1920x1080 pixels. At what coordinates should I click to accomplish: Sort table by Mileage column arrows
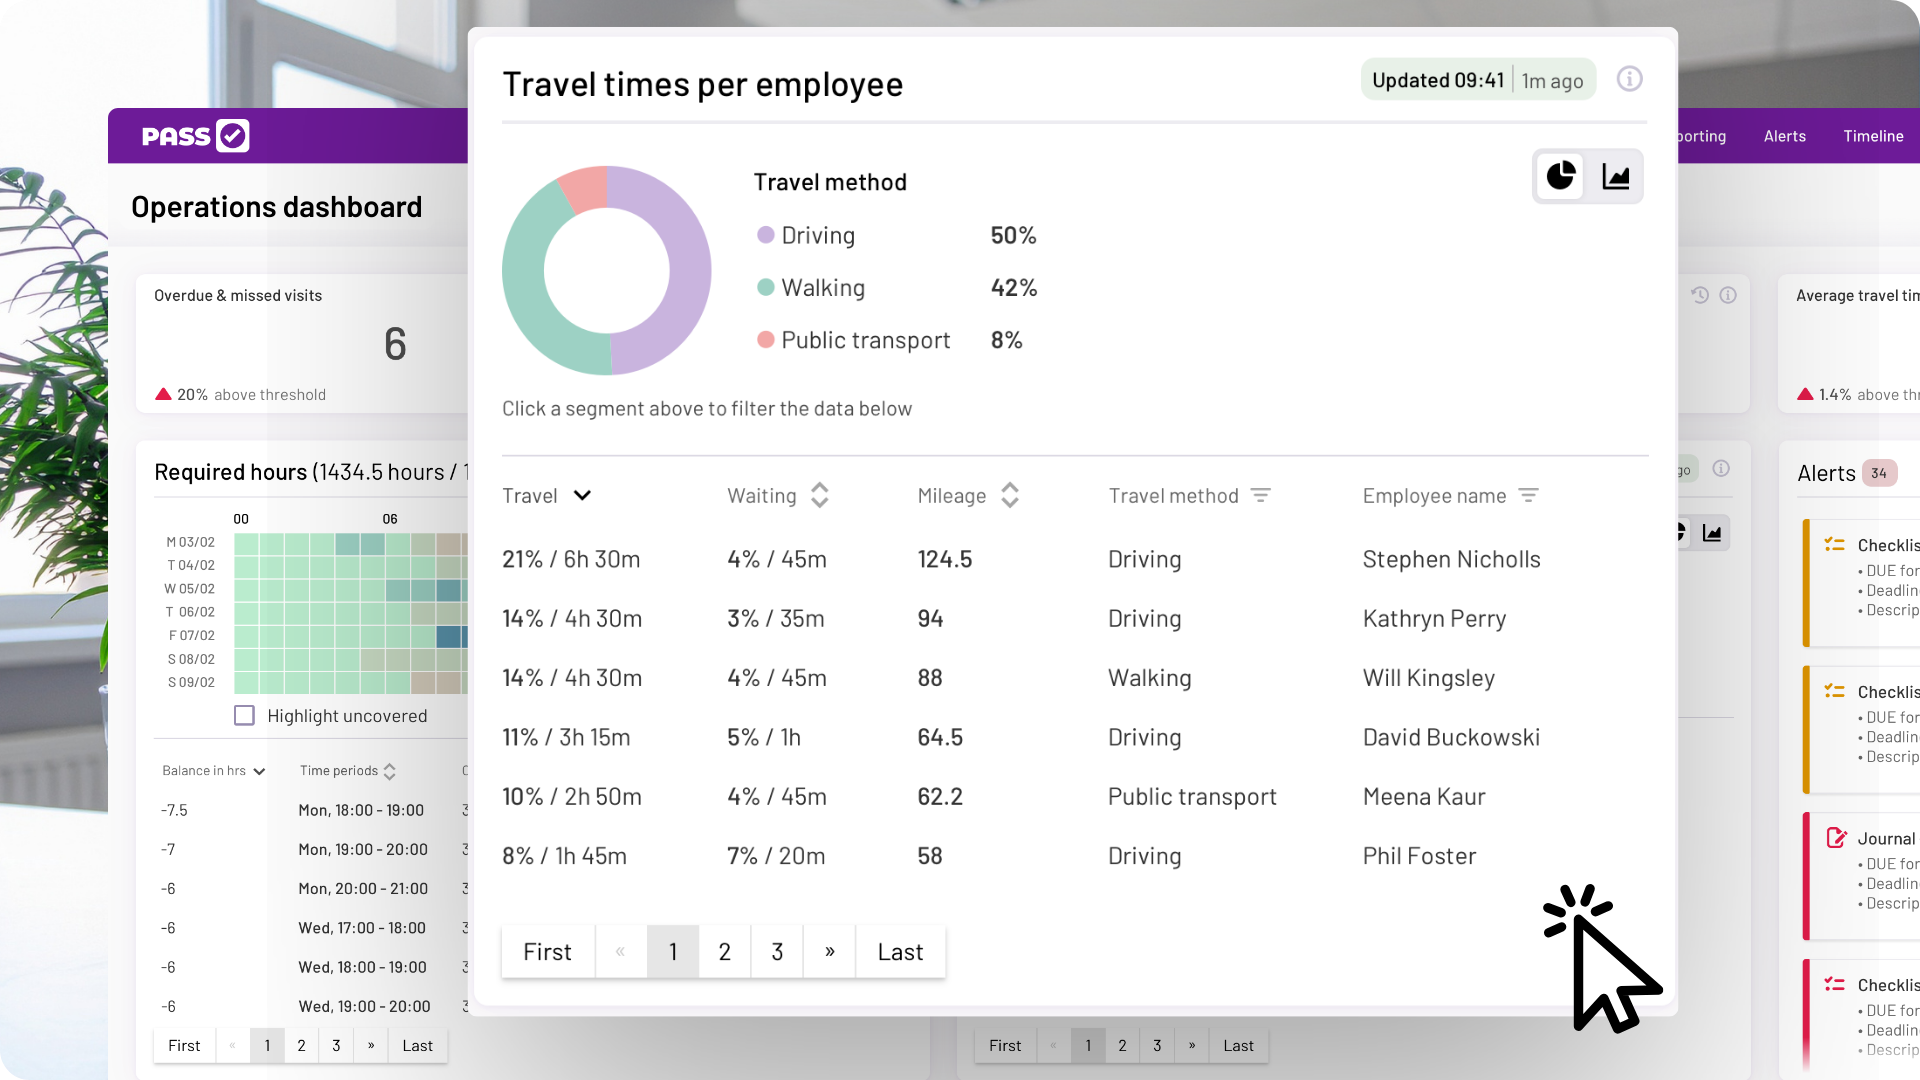[x=1010, y=496]
